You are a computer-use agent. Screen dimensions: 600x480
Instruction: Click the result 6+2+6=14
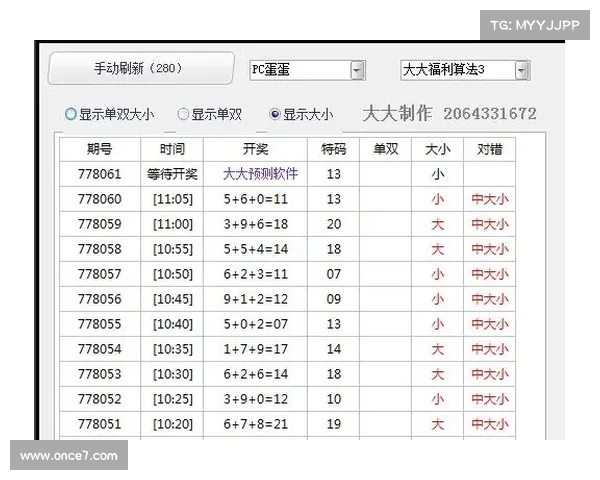(256, 374)
